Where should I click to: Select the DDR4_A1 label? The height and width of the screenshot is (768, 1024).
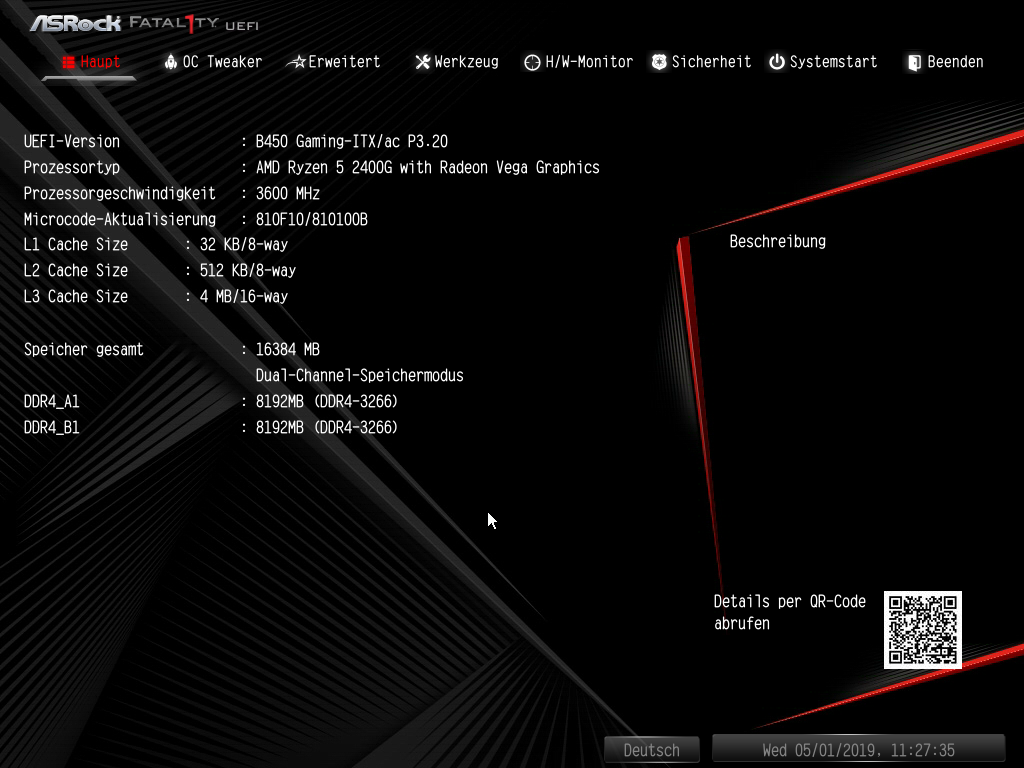(x=52, y=402)
